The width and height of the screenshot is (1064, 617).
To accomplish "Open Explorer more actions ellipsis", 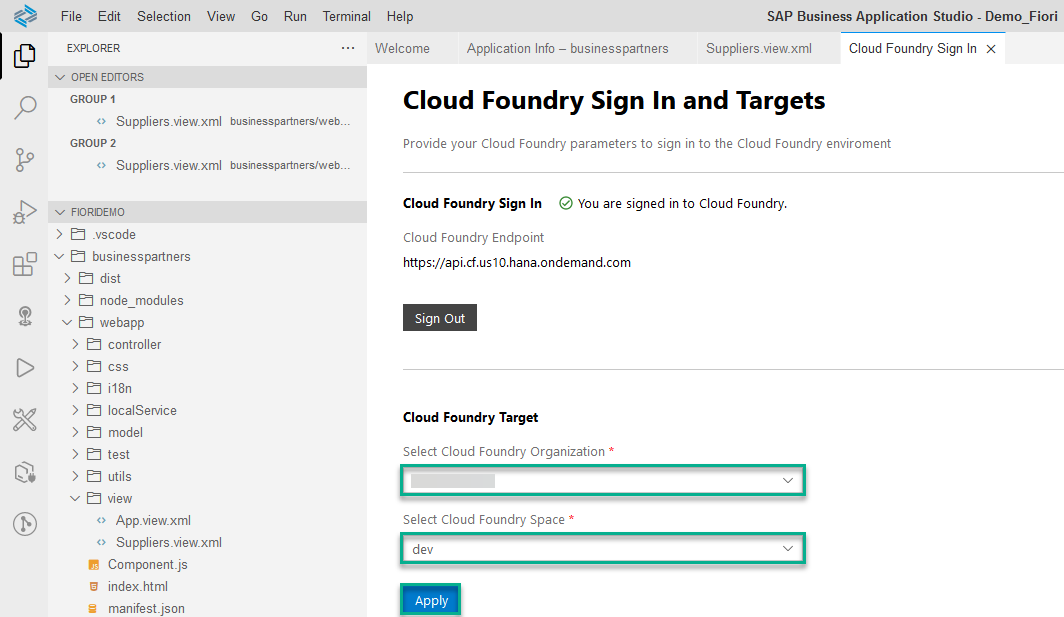I will click(348, 48).
